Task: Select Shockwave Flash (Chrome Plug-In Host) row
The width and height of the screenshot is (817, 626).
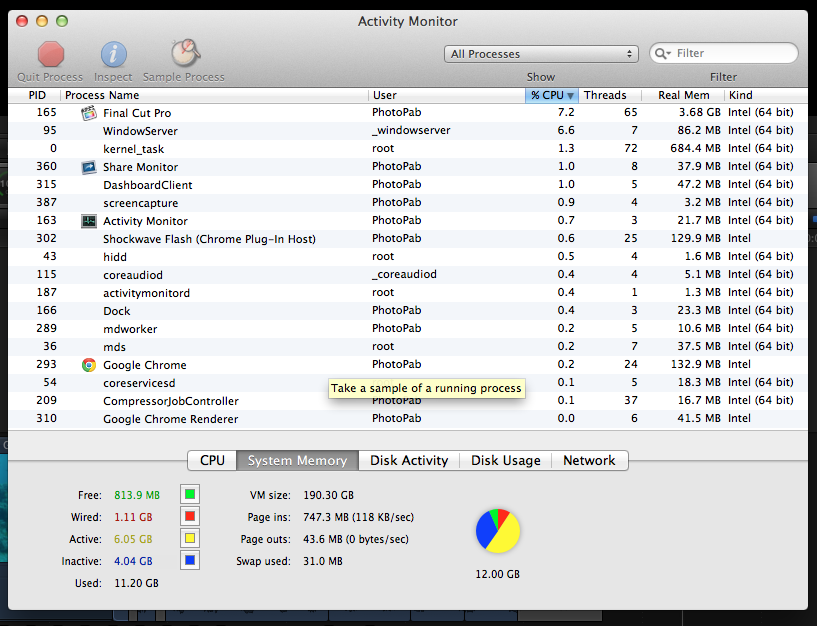Action: (x=408, y=239)
